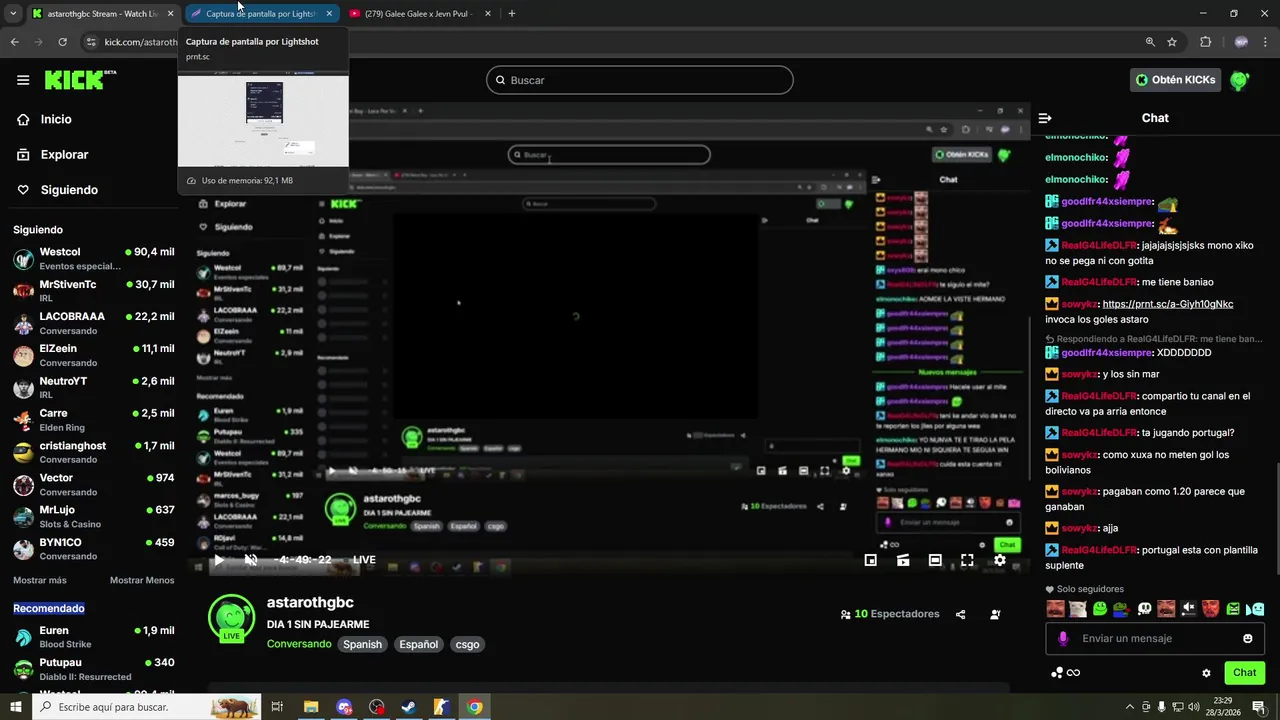Open the Chrome tab search dropdown
Image resolution: width=1280 pixels, height=720 pixels.
point(13,14)
